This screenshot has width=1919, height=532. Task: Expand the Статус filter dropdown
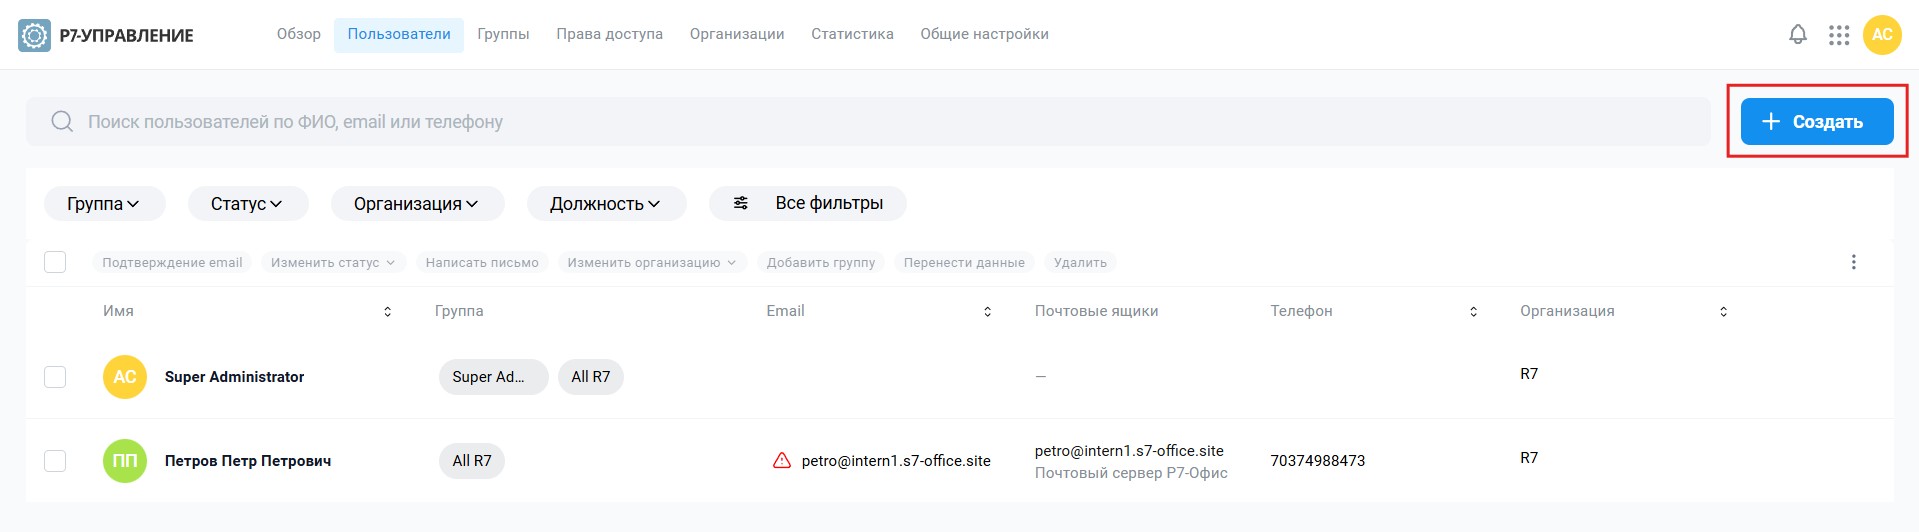248,204
